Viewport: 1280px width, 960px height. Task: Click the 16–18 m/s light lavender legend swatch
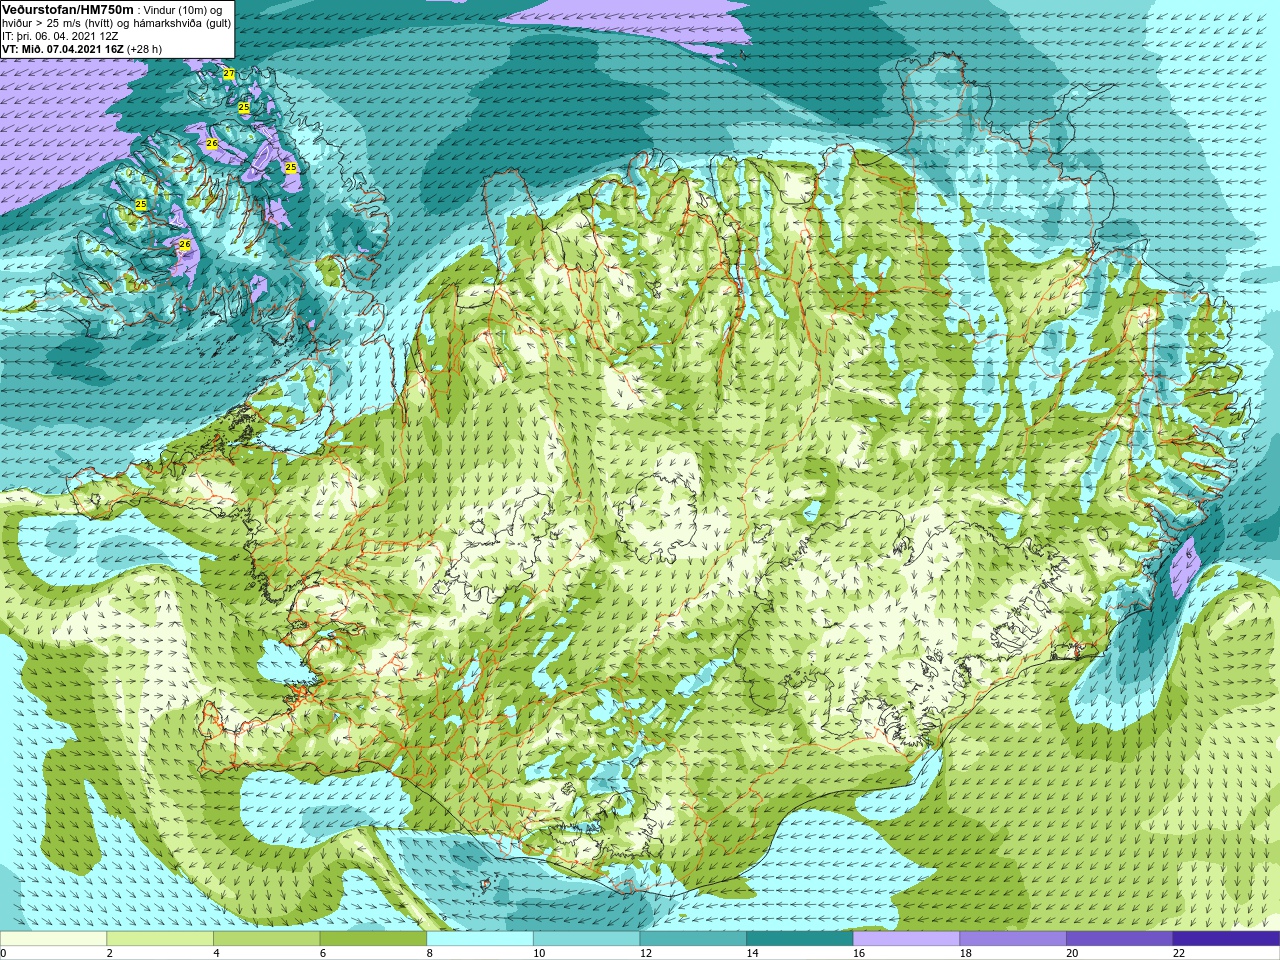coord(906,939)
